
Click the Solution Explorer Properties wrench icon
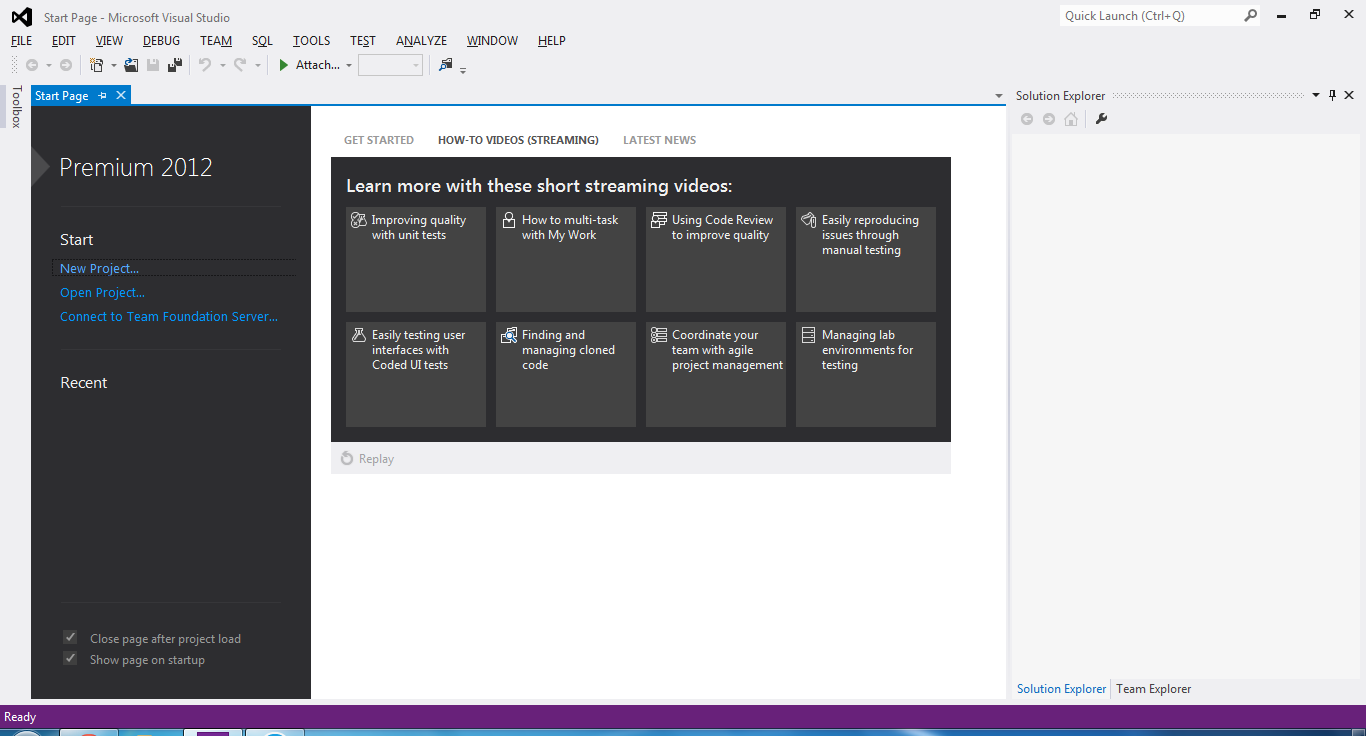[x=1101, y=119]
